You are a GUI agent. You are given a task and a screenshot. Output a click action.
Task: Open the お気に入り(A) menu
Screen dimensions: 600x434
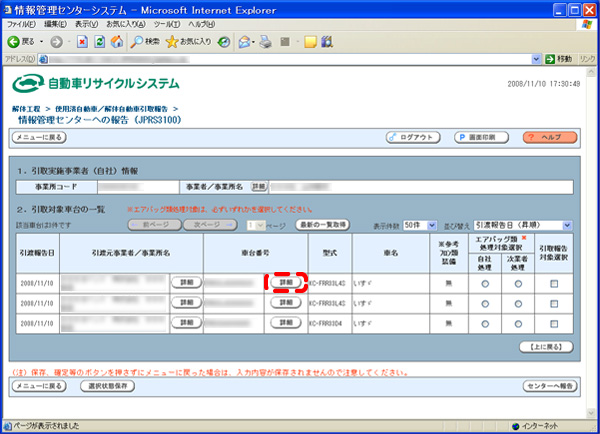point(126,24)
